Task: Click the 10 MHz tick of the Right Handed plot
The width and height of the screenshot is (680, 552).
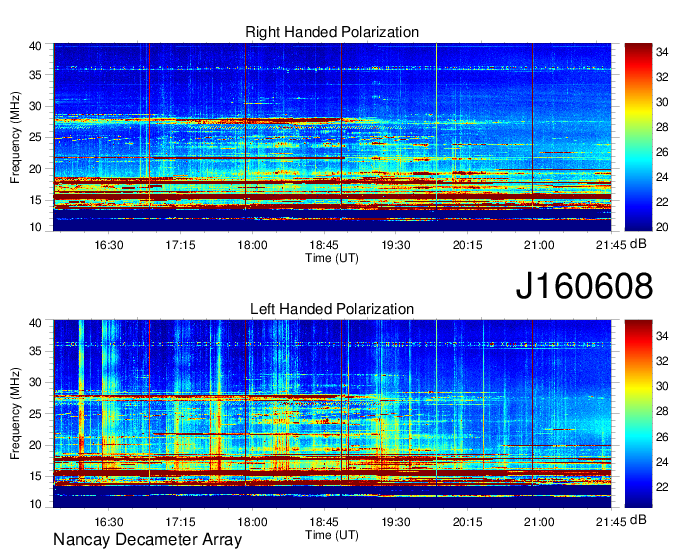Action: pyautogui.click(x=35, y=227)
